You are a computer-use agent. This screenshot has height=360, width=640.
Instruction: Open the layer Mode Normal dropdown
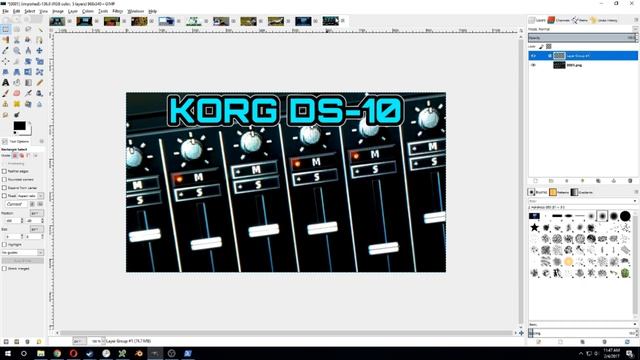click(582, 29)
